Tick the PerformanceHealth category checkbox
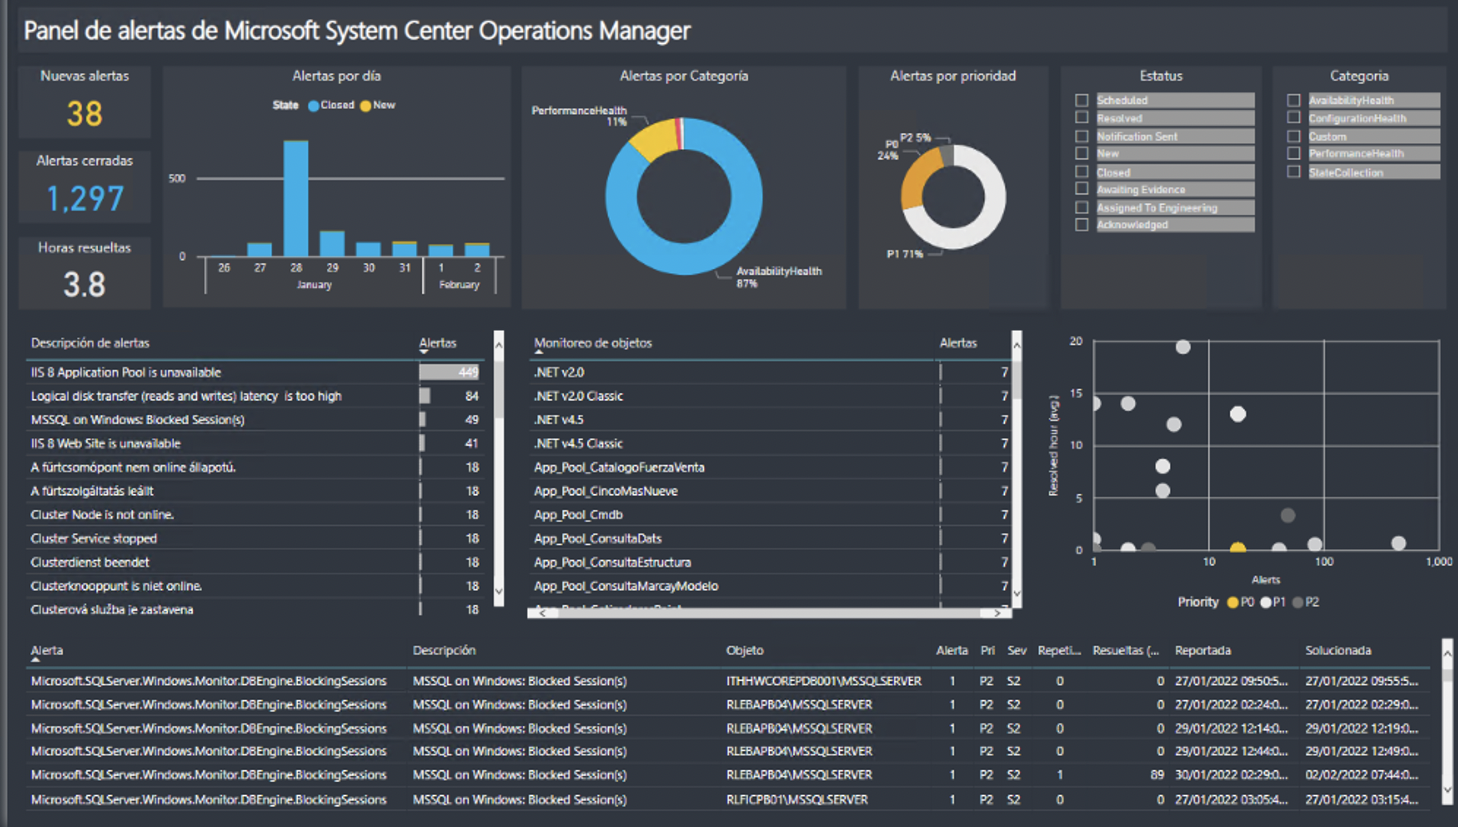 [x=1294, y=154]
